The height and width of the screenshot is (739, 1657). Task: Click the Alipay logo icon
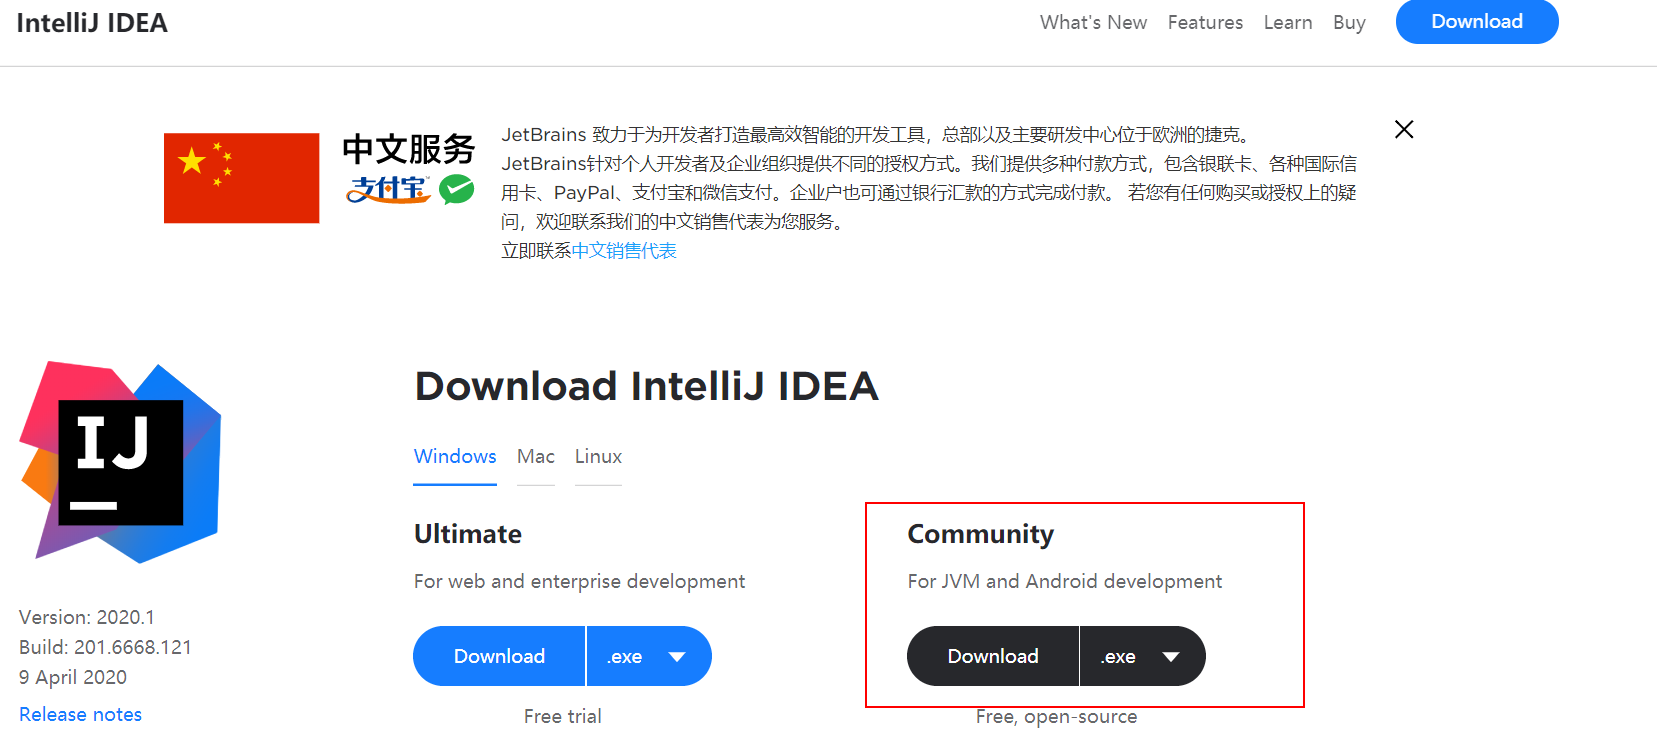388,189
